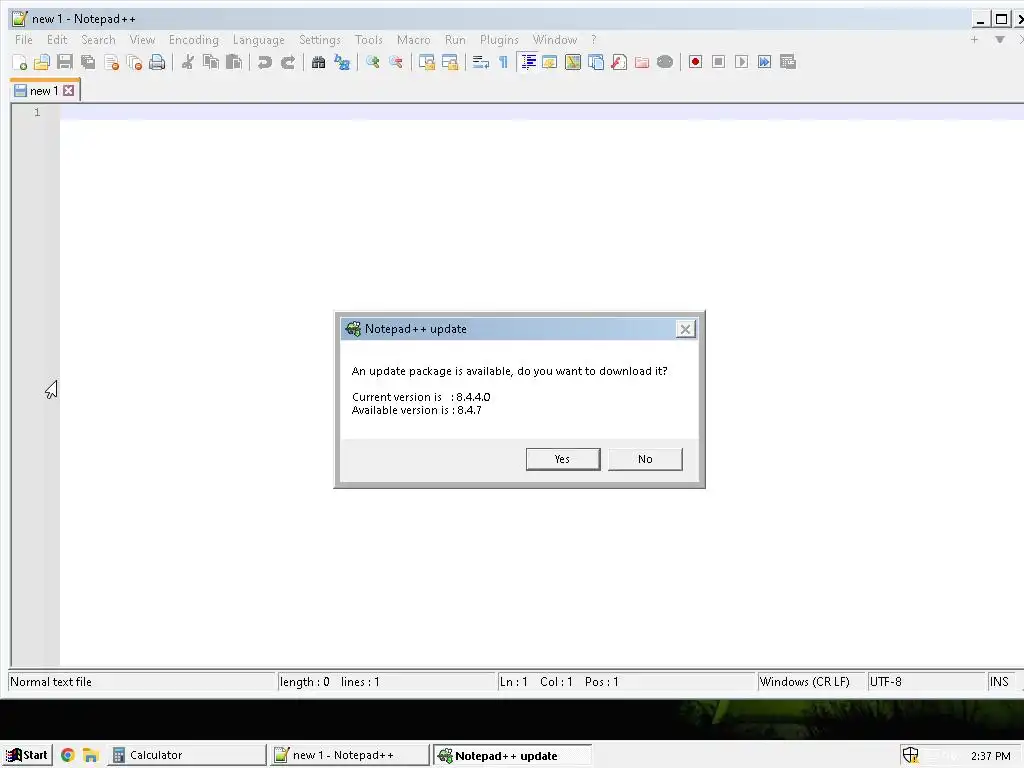Click the plus button at menu bar right
Screen dimensions: 1024x768
click(x=974, y=40)
